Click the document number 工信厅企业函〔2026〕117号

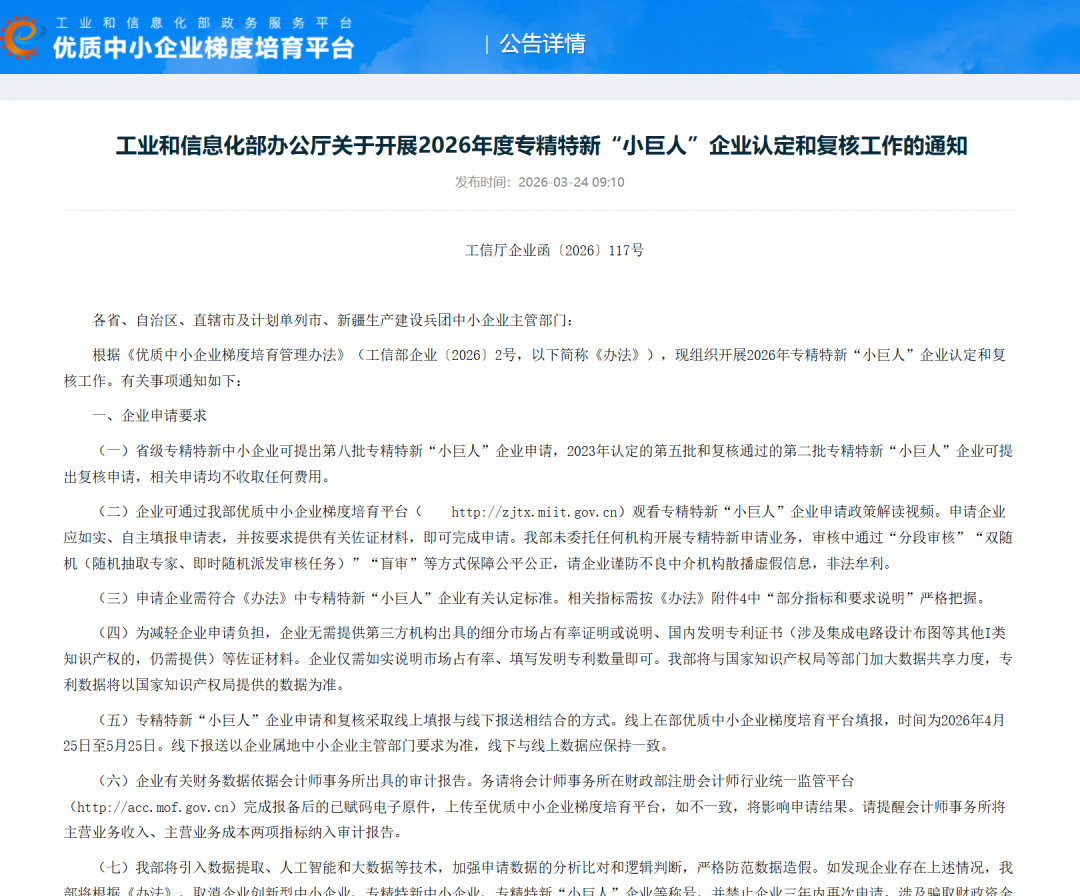click(x=554, y=250)
